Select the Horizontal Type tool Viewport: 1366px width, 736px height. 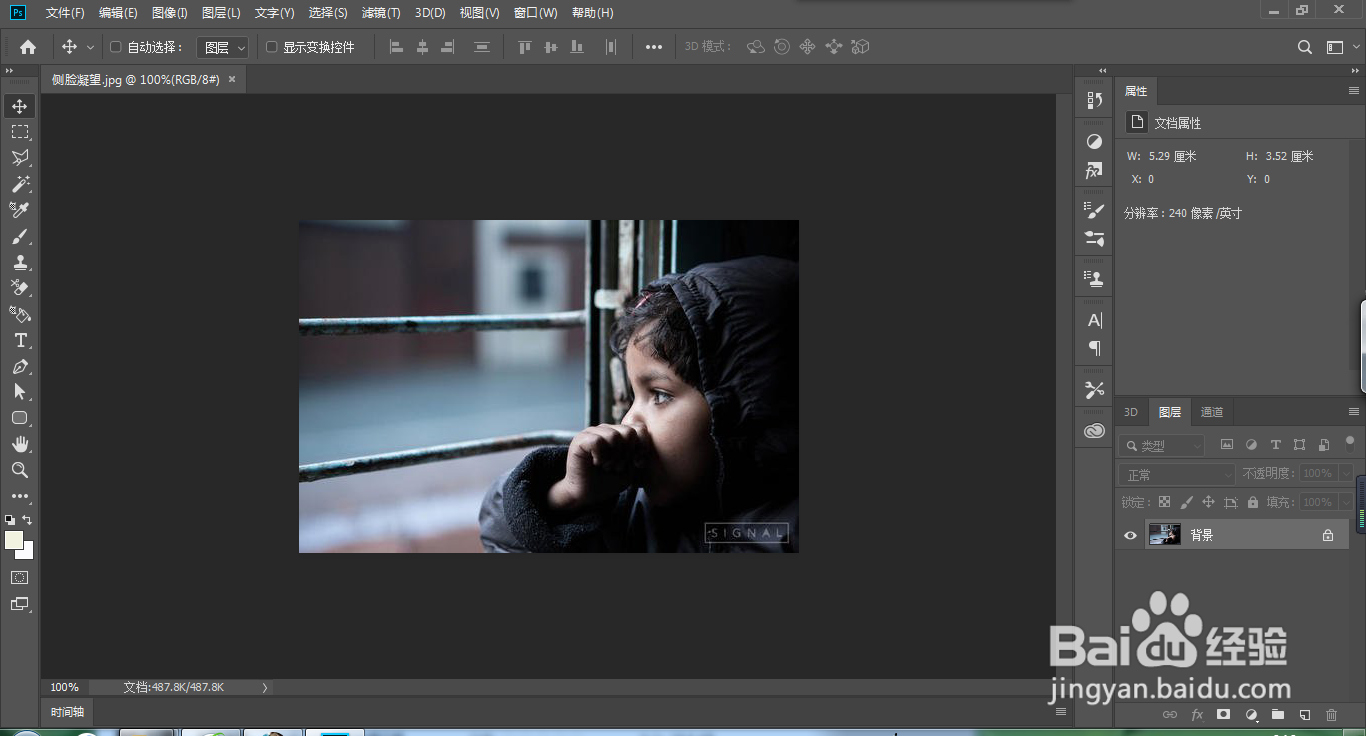(x=20, y=340)
